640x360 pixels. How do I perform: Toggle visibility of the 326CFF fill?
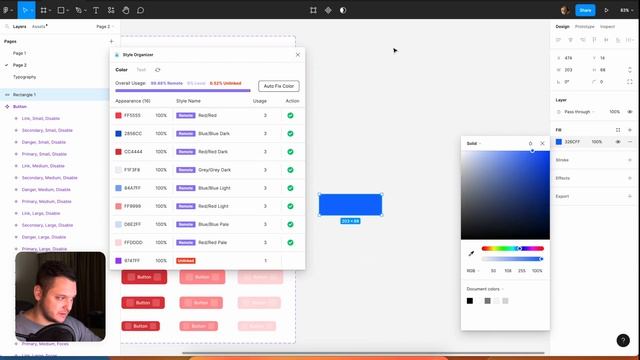(x=618, y=142)
